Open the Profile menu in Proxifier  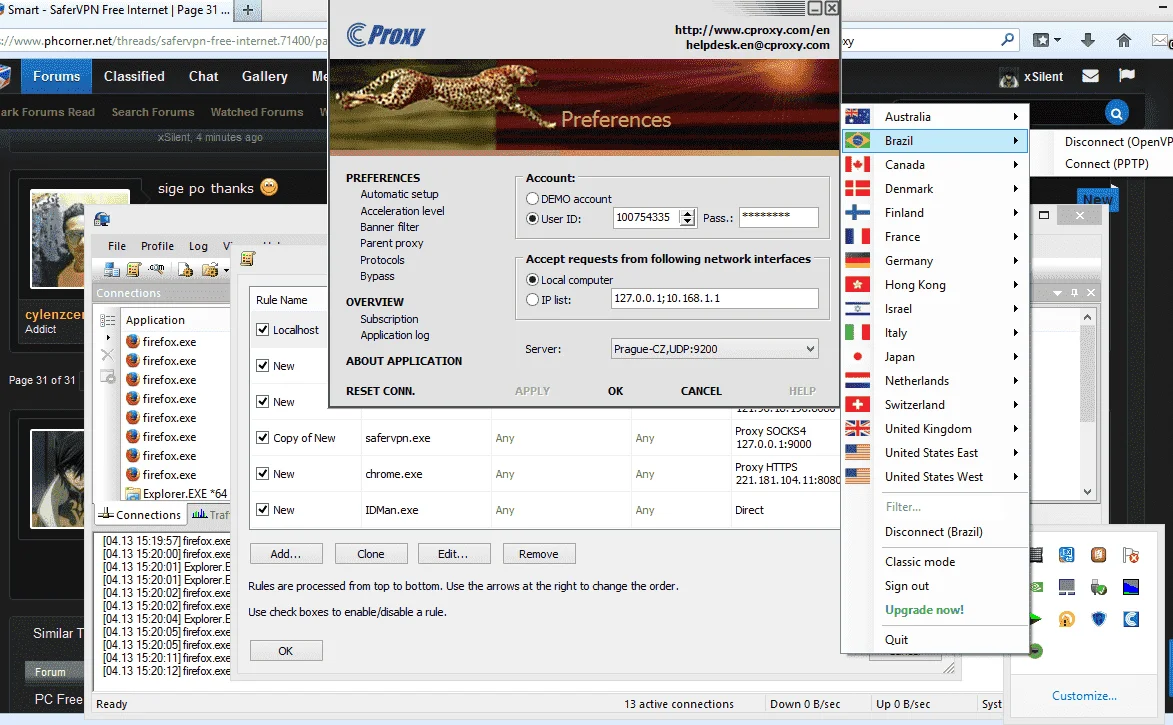pyautogui.click(x=157, y=245)
